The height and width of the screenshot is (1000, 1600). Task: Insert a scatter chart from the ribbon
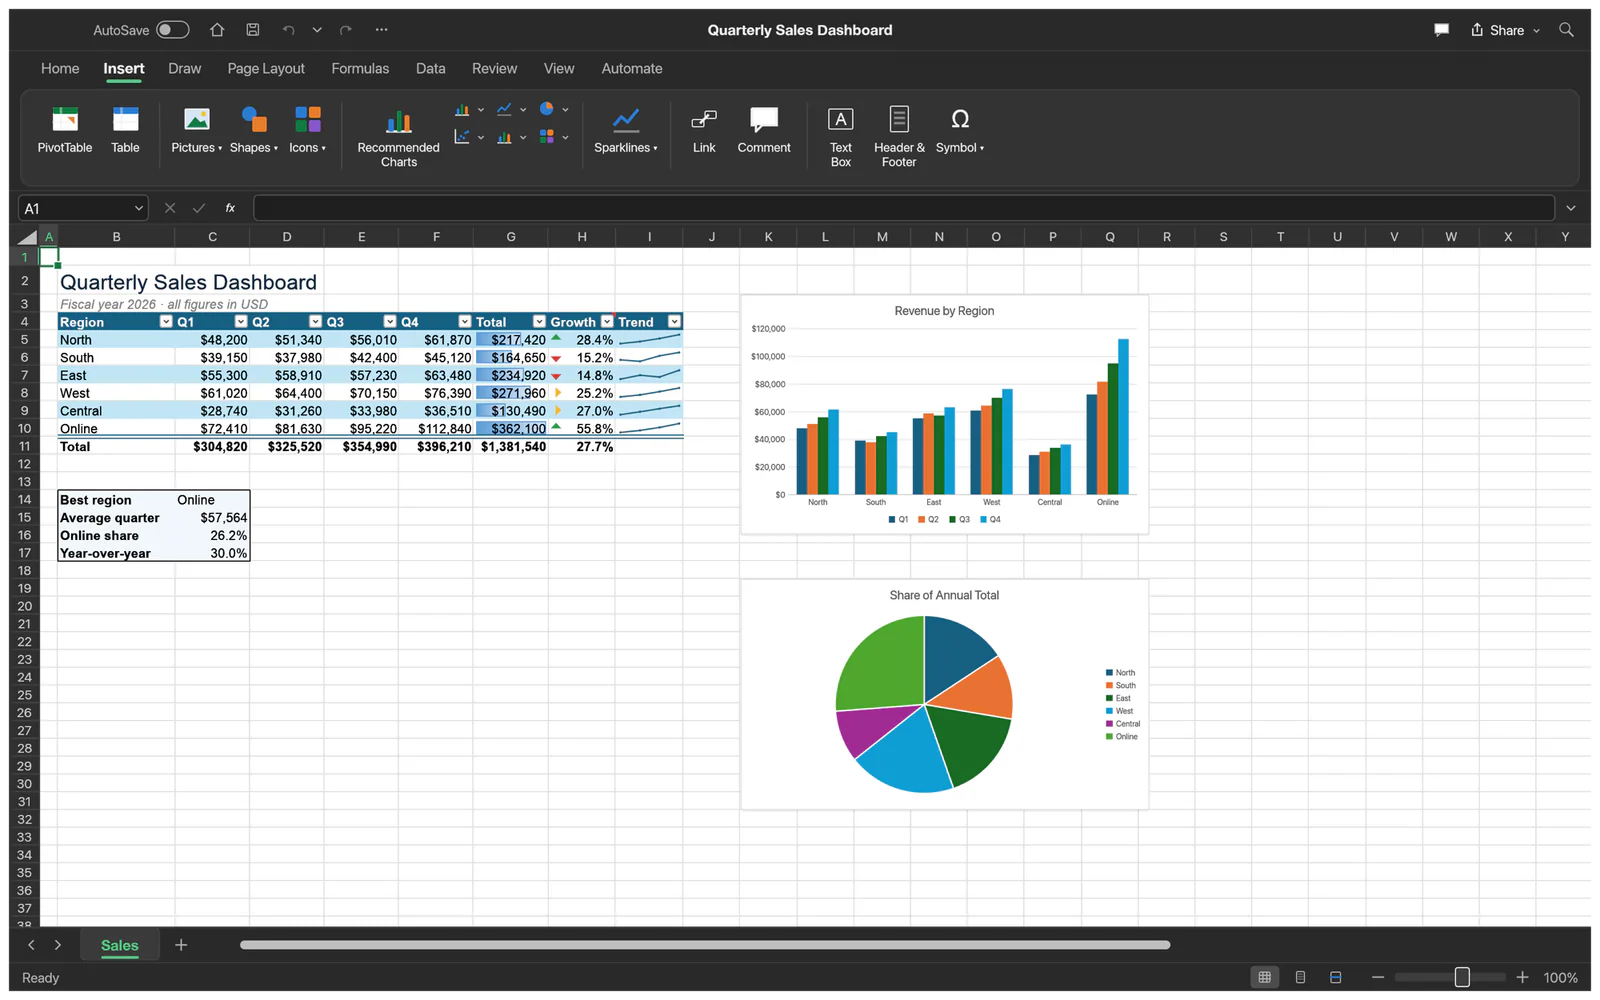(x=462, y=137)
